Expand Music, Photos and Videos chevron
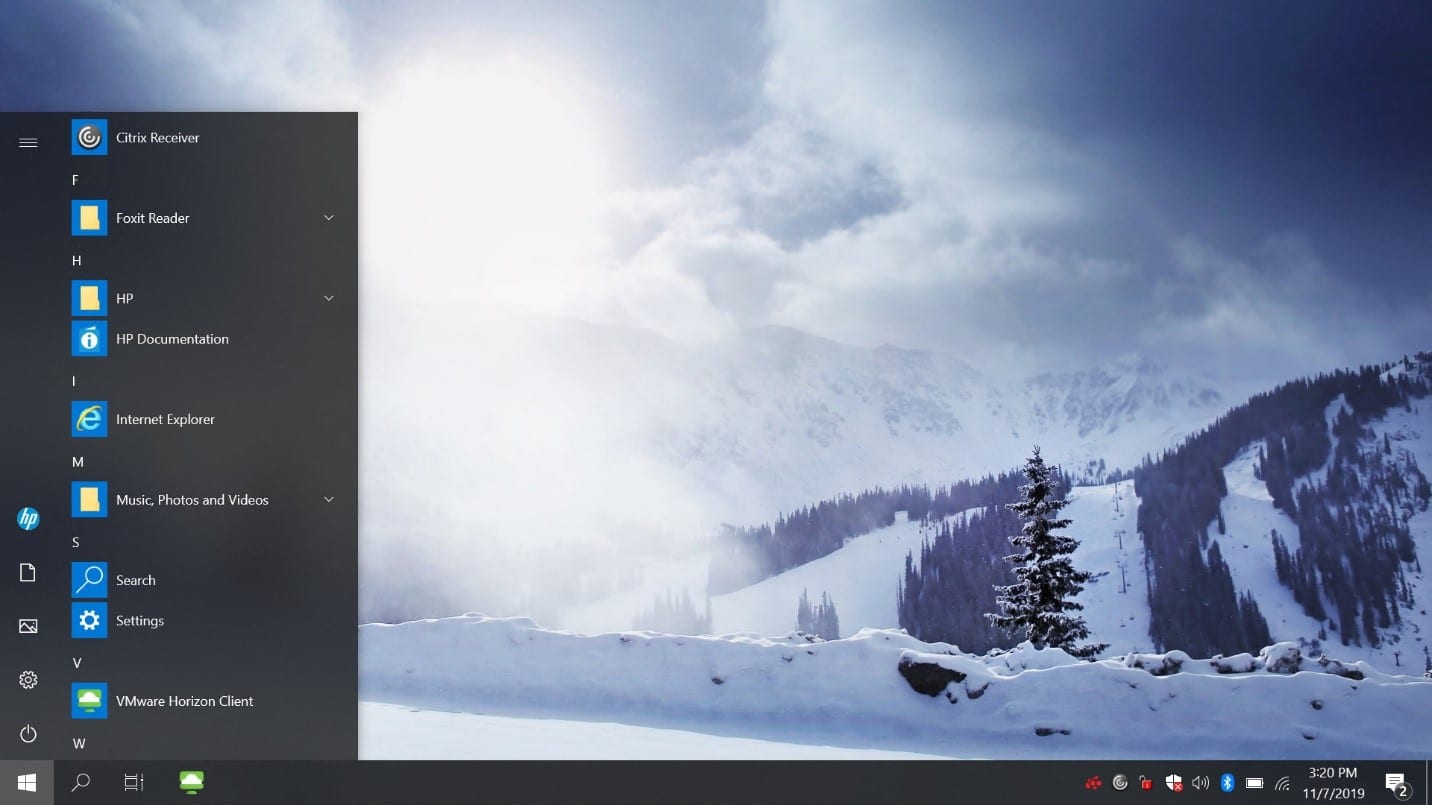The height and width of the screenshot is (805, 1432). click(x=328, y=500)
